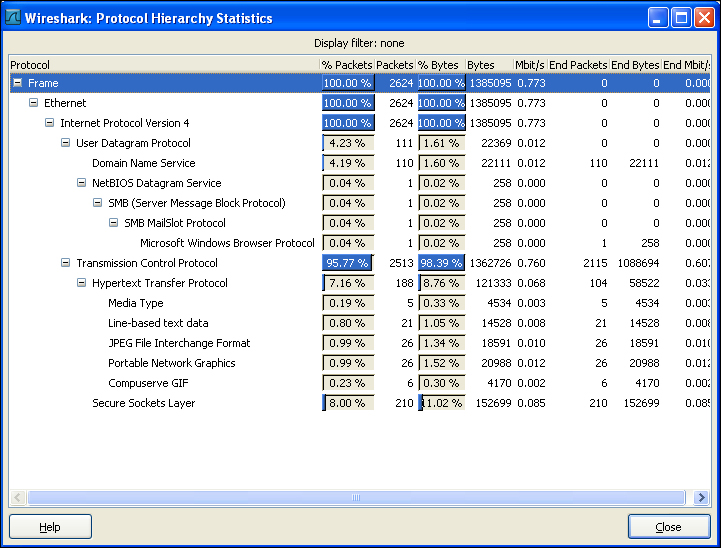This screenshot has width=721, height=548.
Task: Collapse User Datagram Protocol node
Action: coord(66,143)
